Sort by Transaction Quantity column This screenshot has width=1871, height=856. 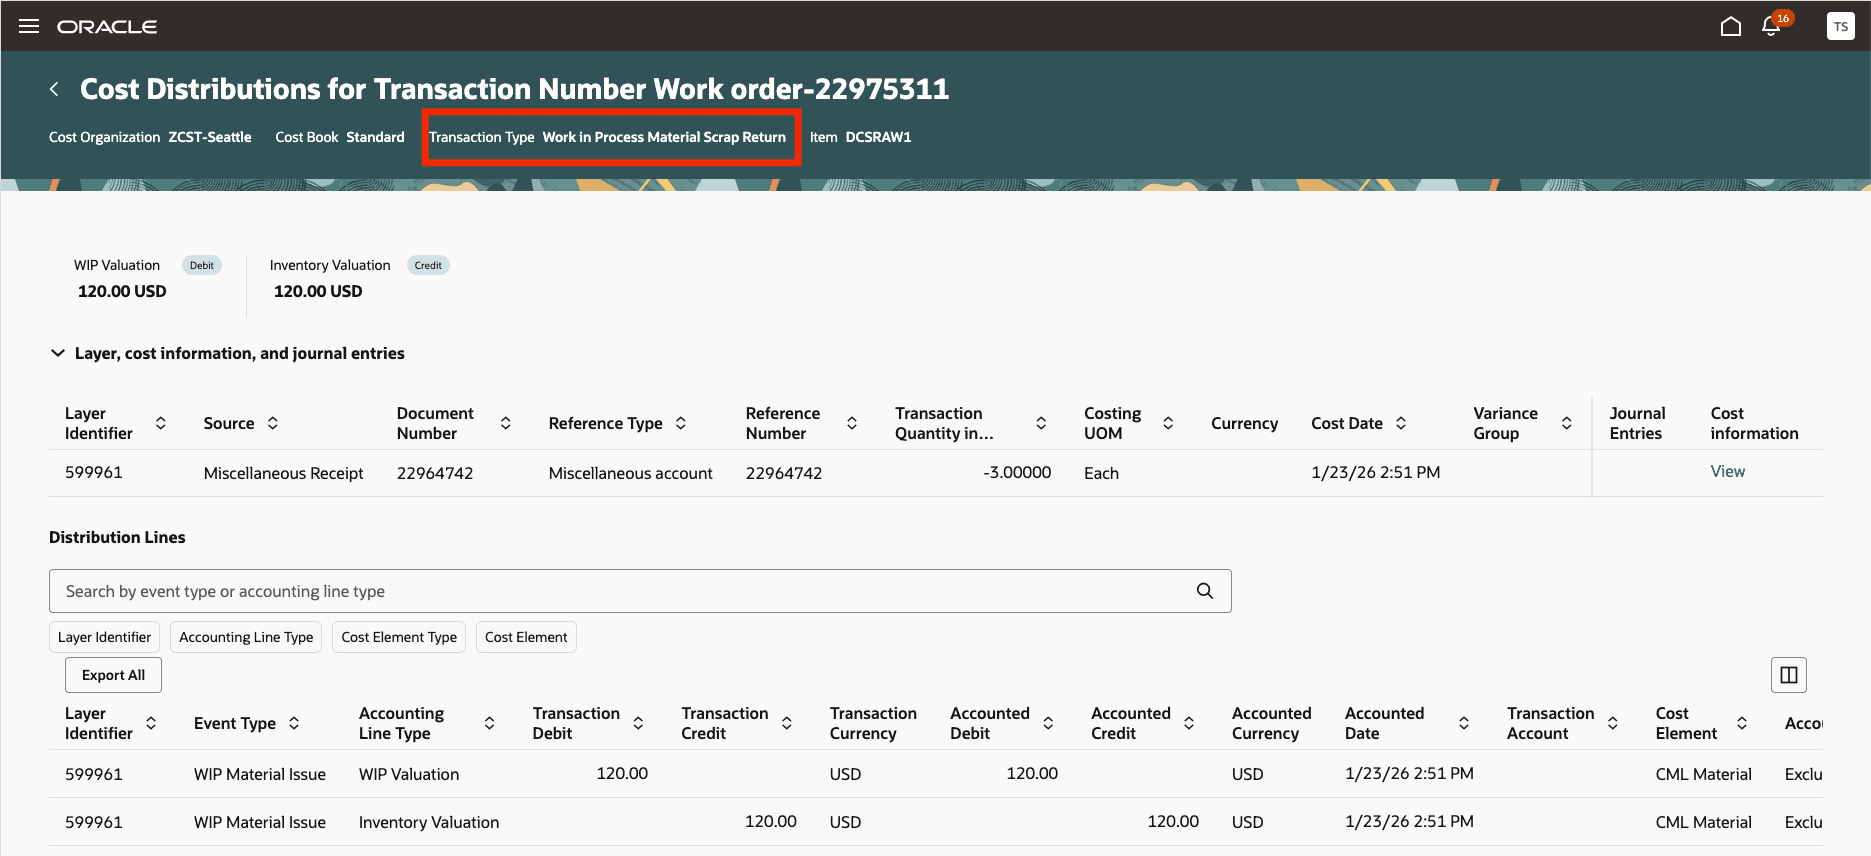pyautogui.click(x=1041, y=423)
